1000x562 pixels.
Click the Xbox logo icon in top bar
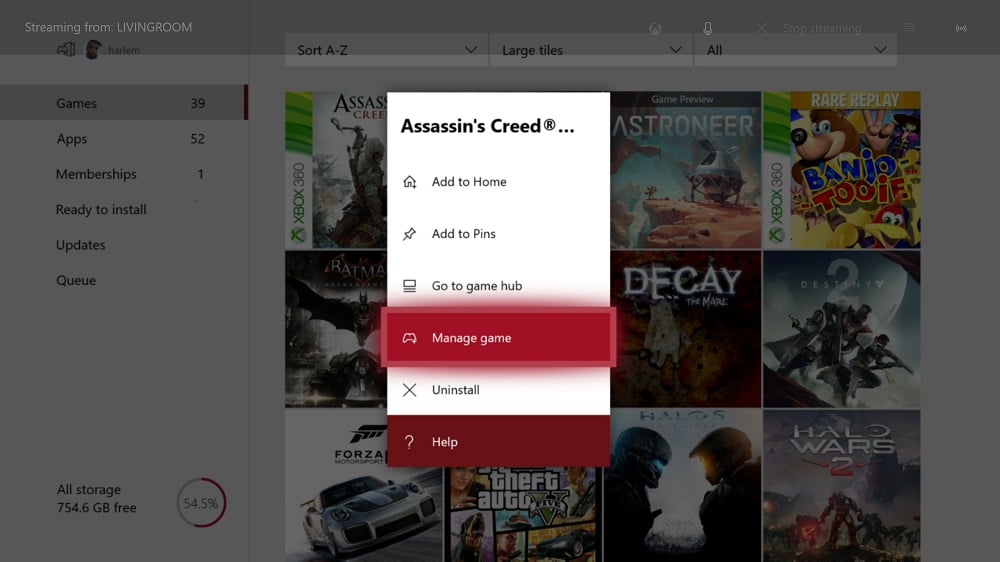point(655,28)
